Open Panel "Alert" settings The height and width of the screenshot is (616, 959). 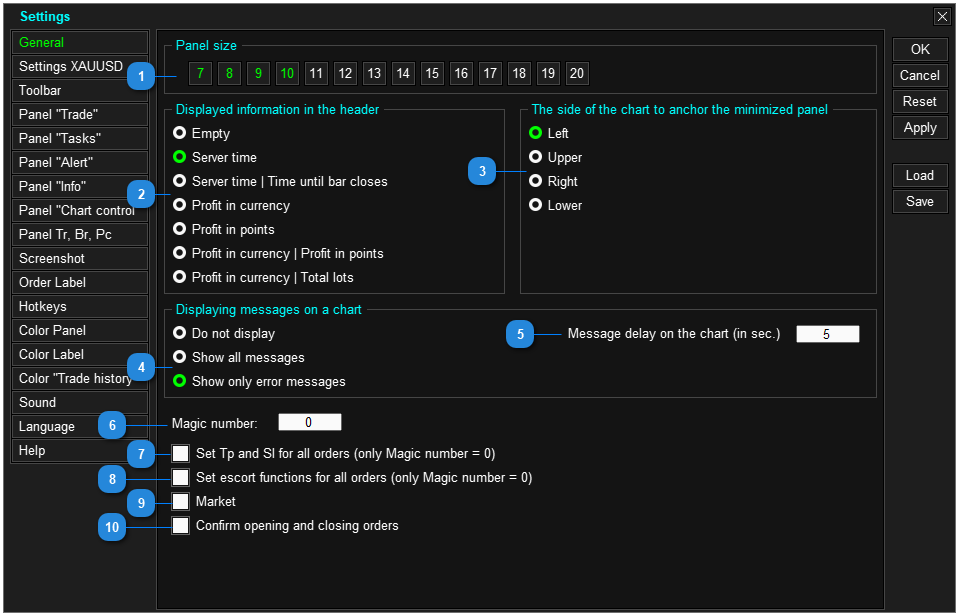[80, 162]
